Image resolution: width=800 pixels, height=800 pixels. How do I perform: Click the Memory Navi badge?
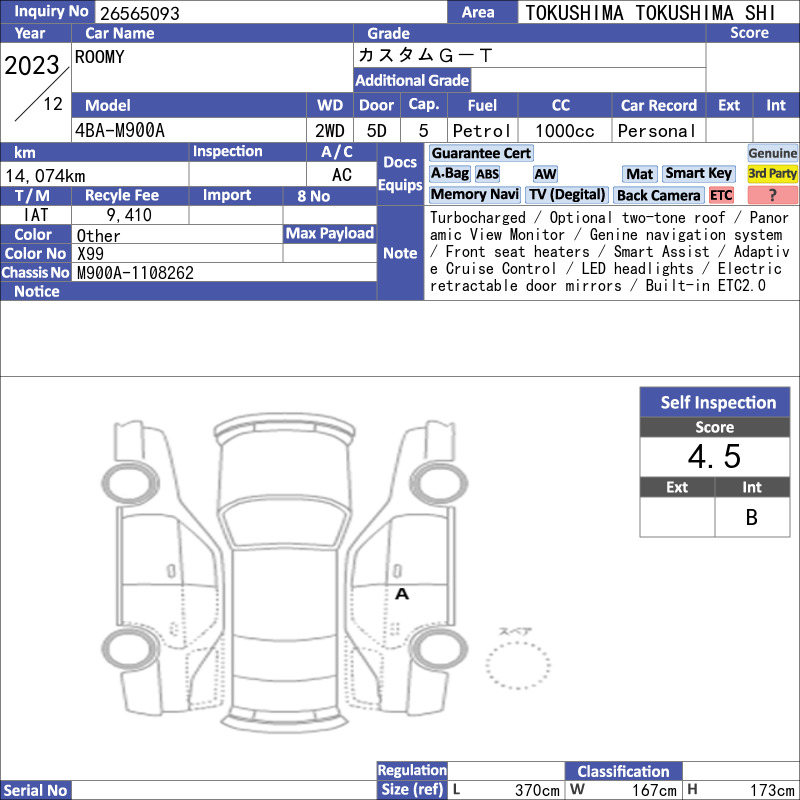pos(474,194)
